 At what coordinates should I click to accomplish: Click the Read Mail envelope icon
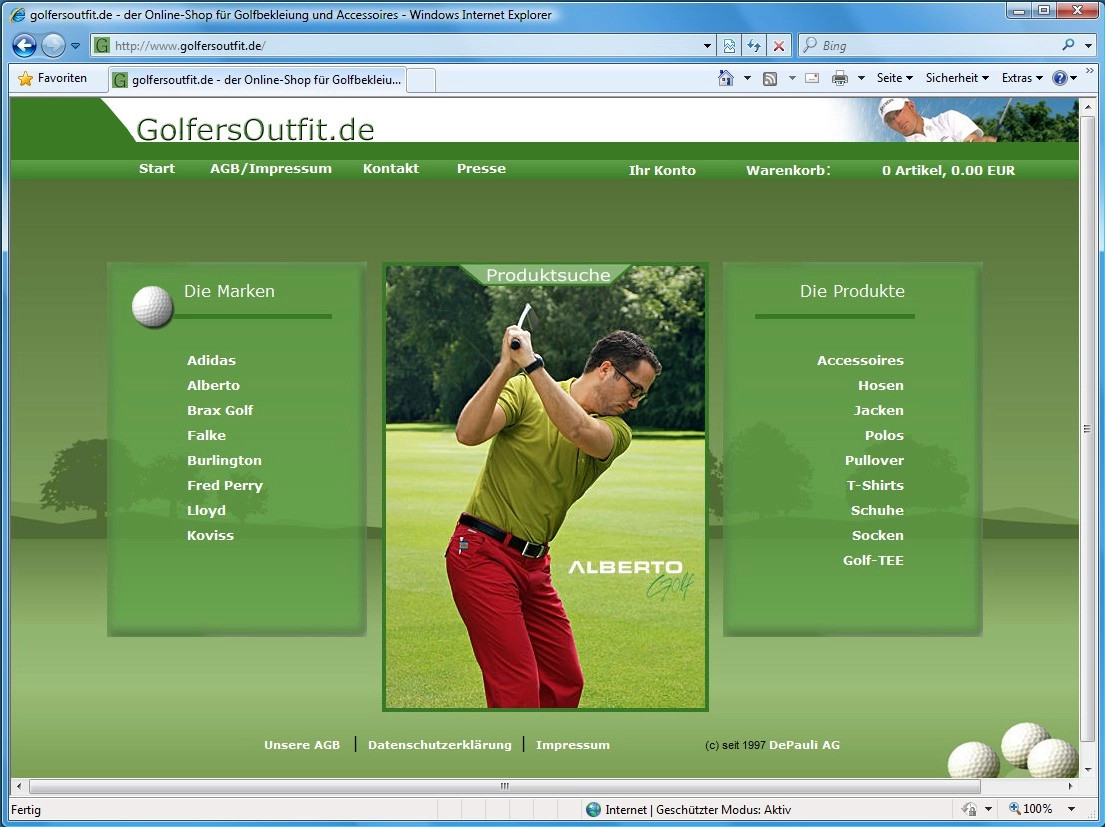point(812,78)
